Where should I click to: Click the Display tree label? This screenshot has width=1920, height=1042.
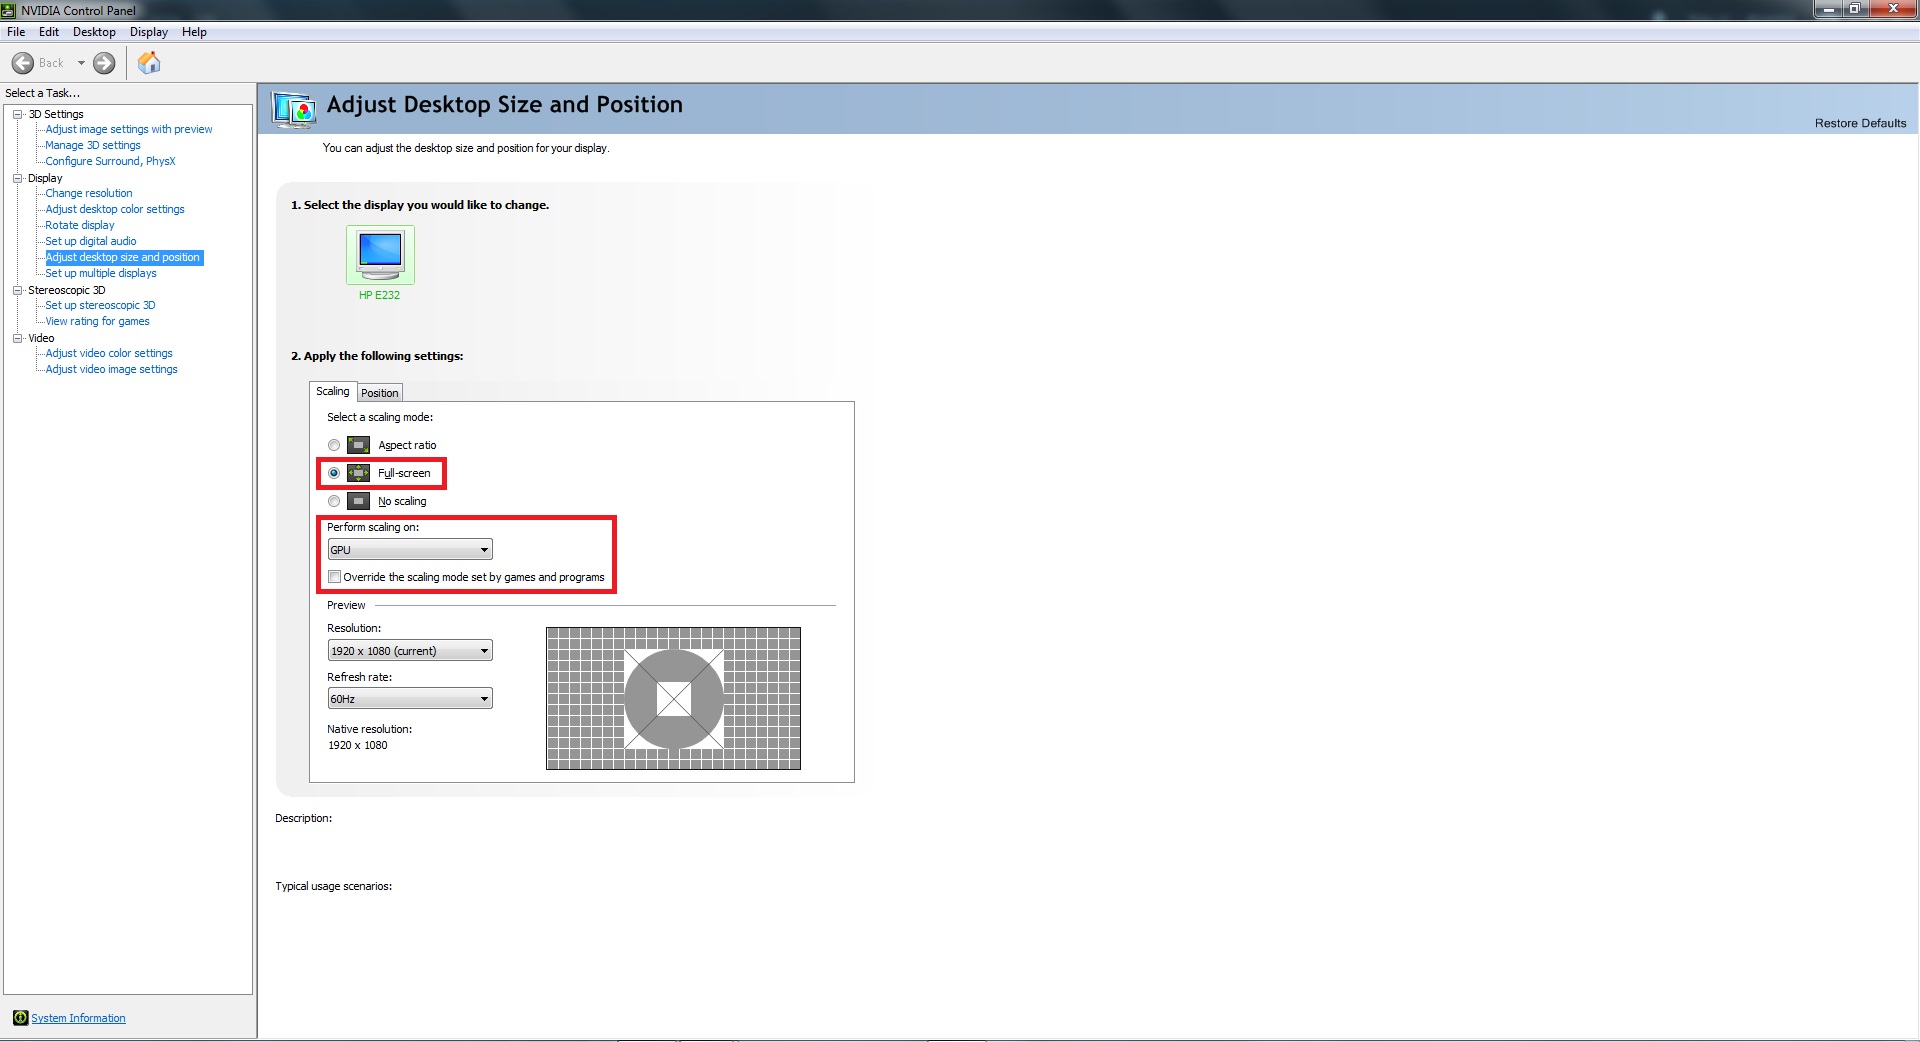pos(45,178)
